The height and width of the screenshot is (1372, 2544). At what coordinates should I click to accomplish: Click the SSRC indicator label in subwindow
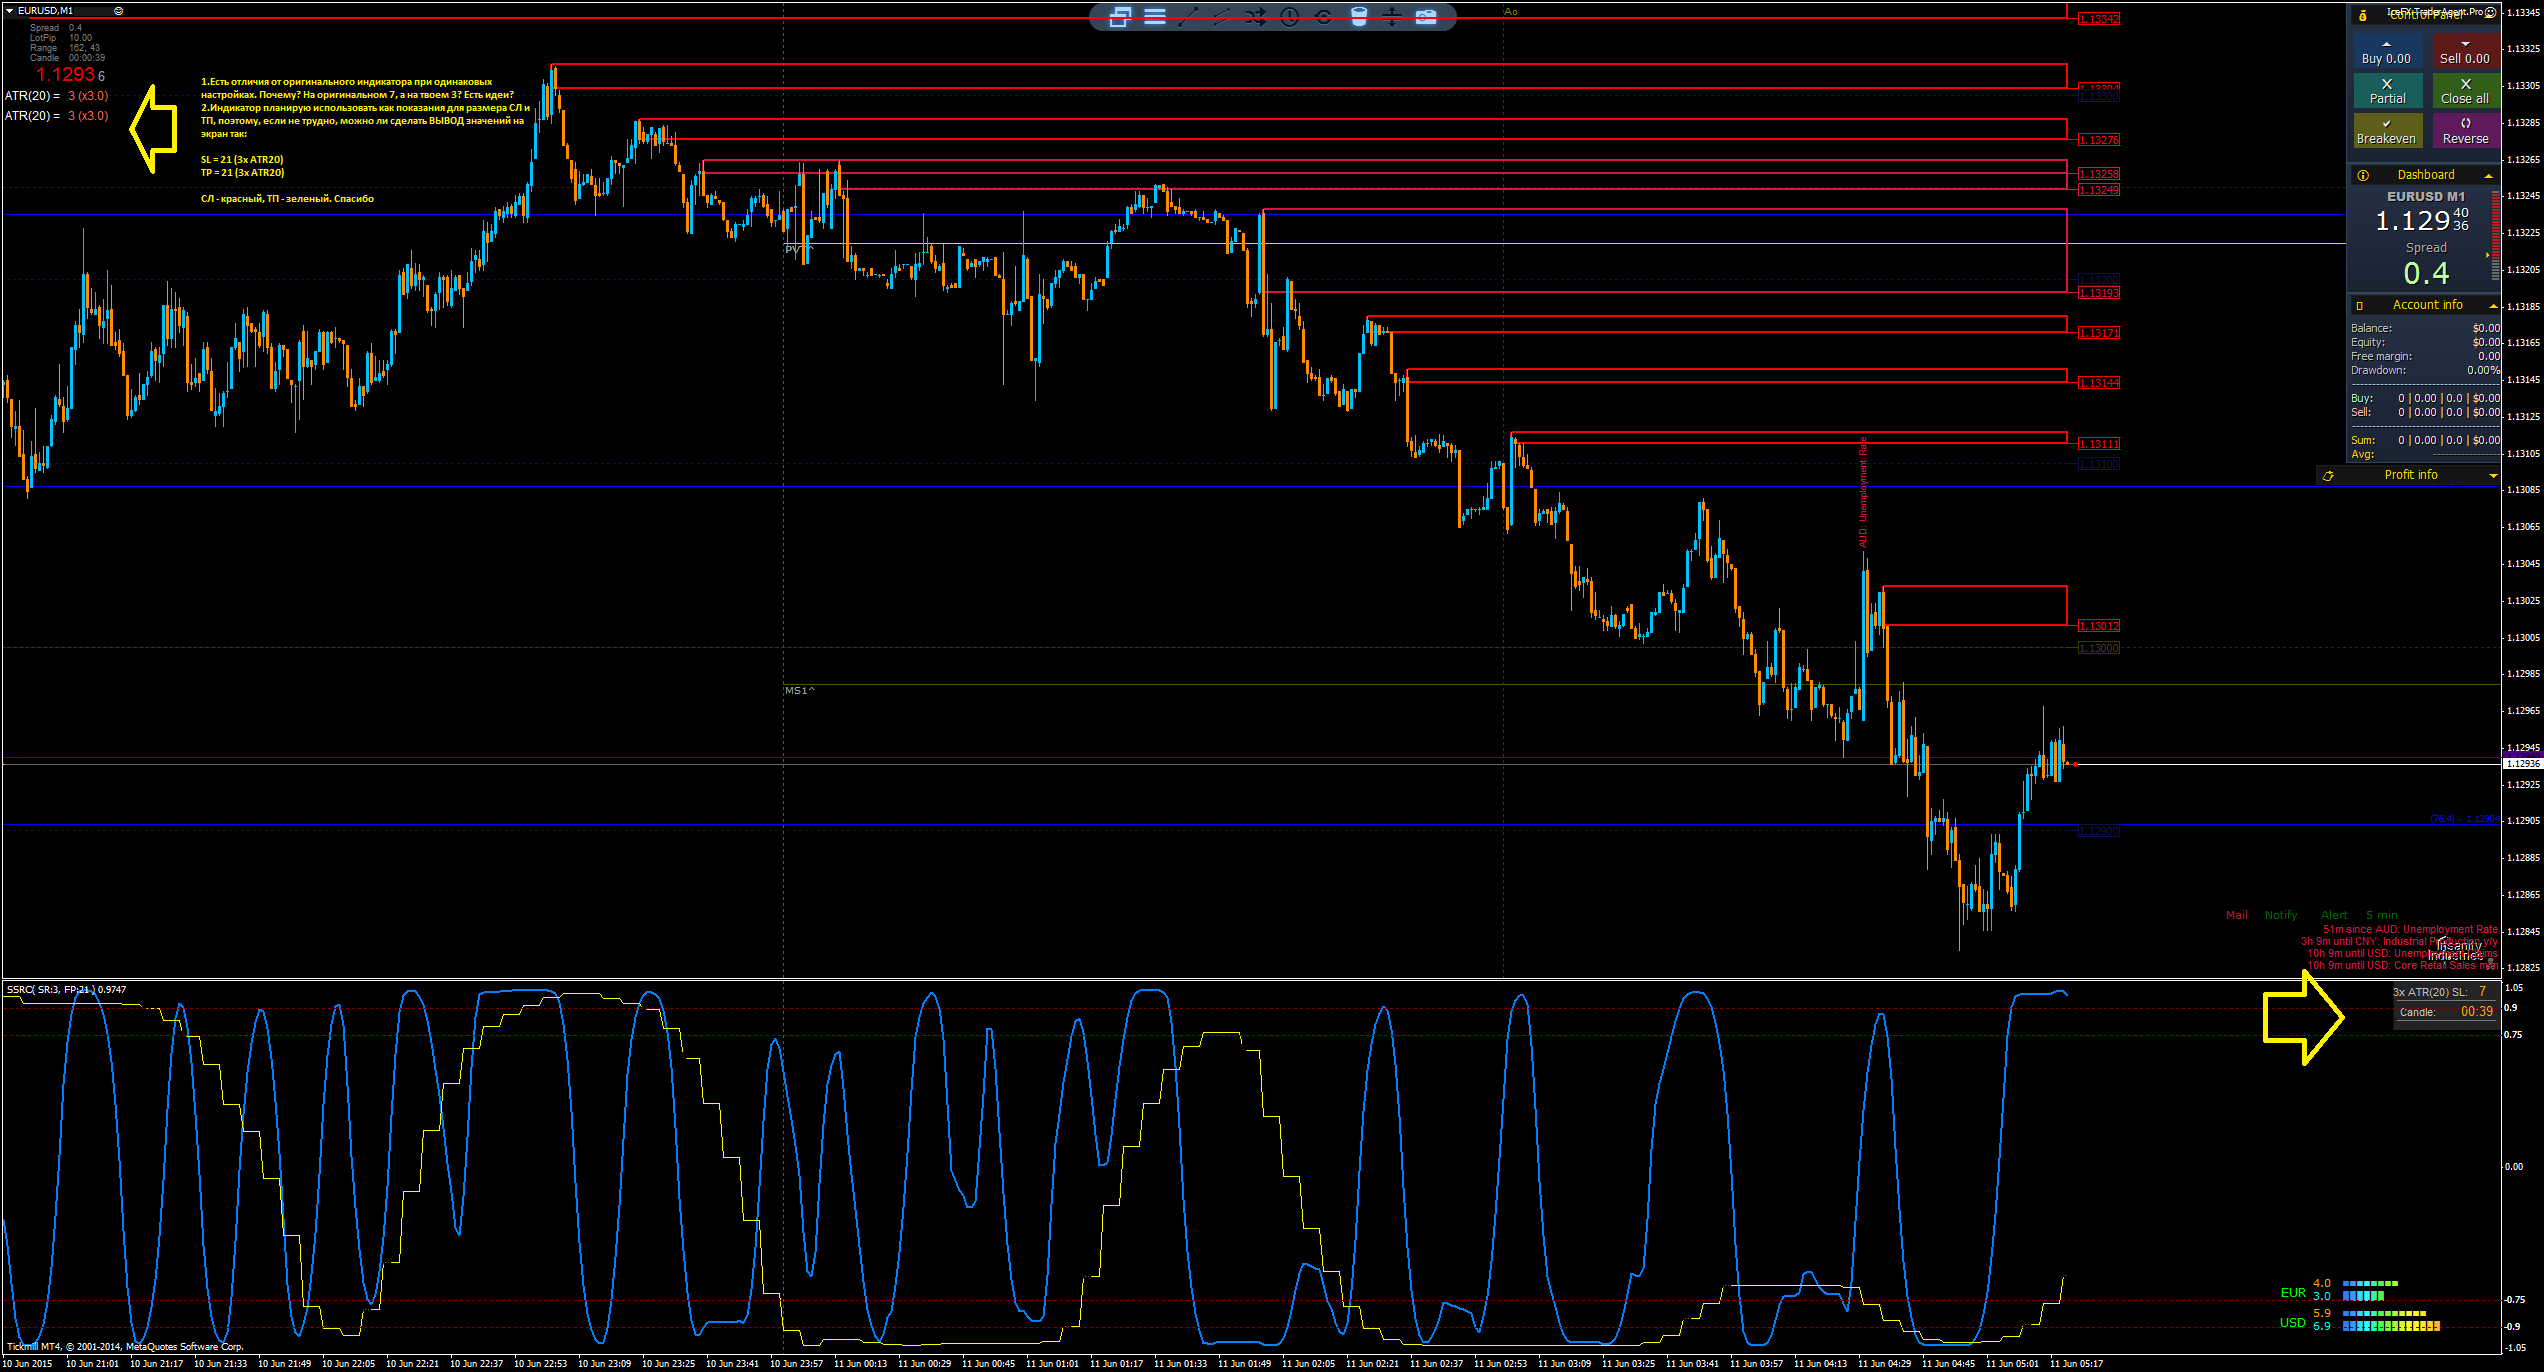pos(66,990)
